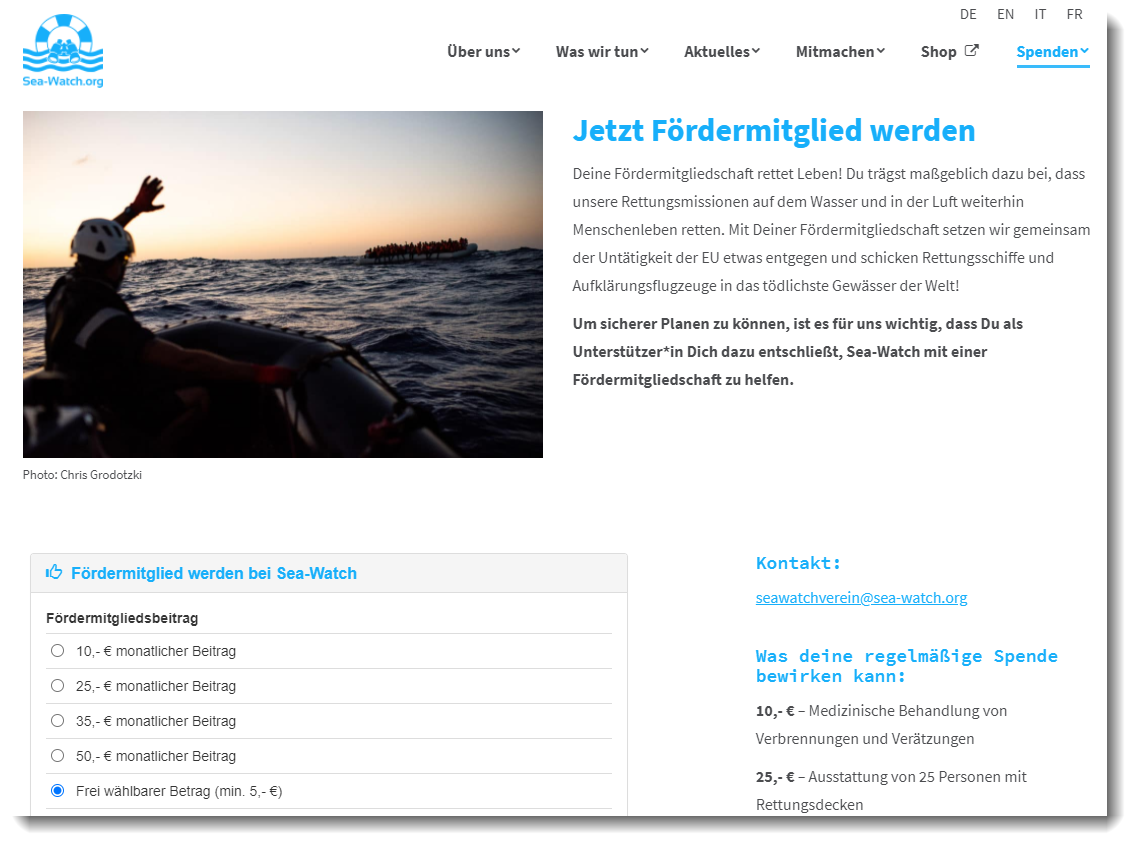
Task: Switch language to EN
Action: tap(1005, 14)
